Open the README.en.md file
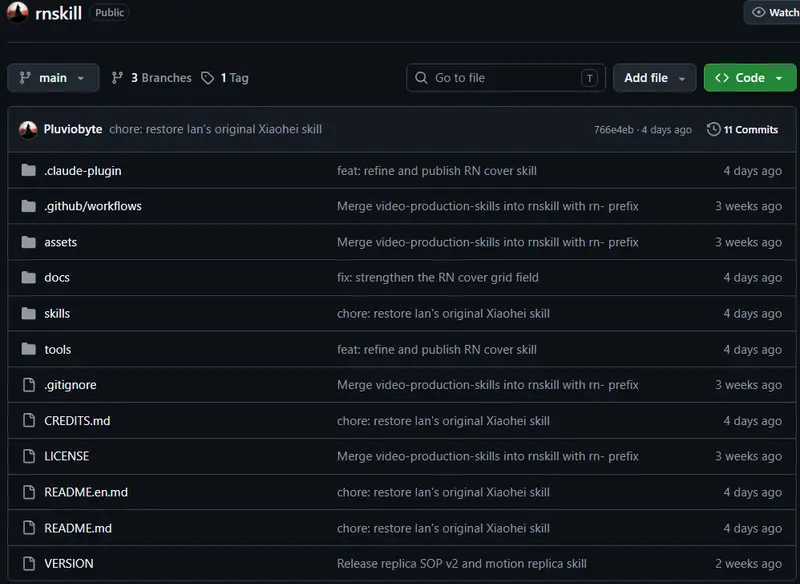 86,492
